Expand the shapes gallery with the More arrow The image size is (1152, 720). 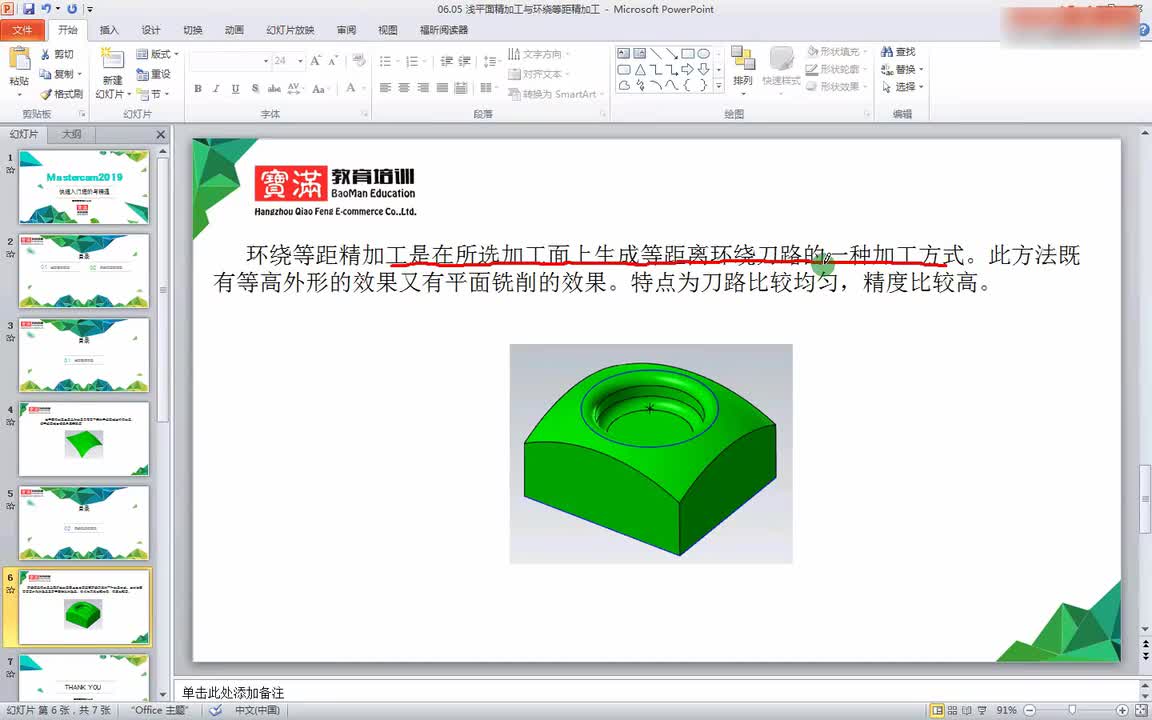click(x=719, y=87)
